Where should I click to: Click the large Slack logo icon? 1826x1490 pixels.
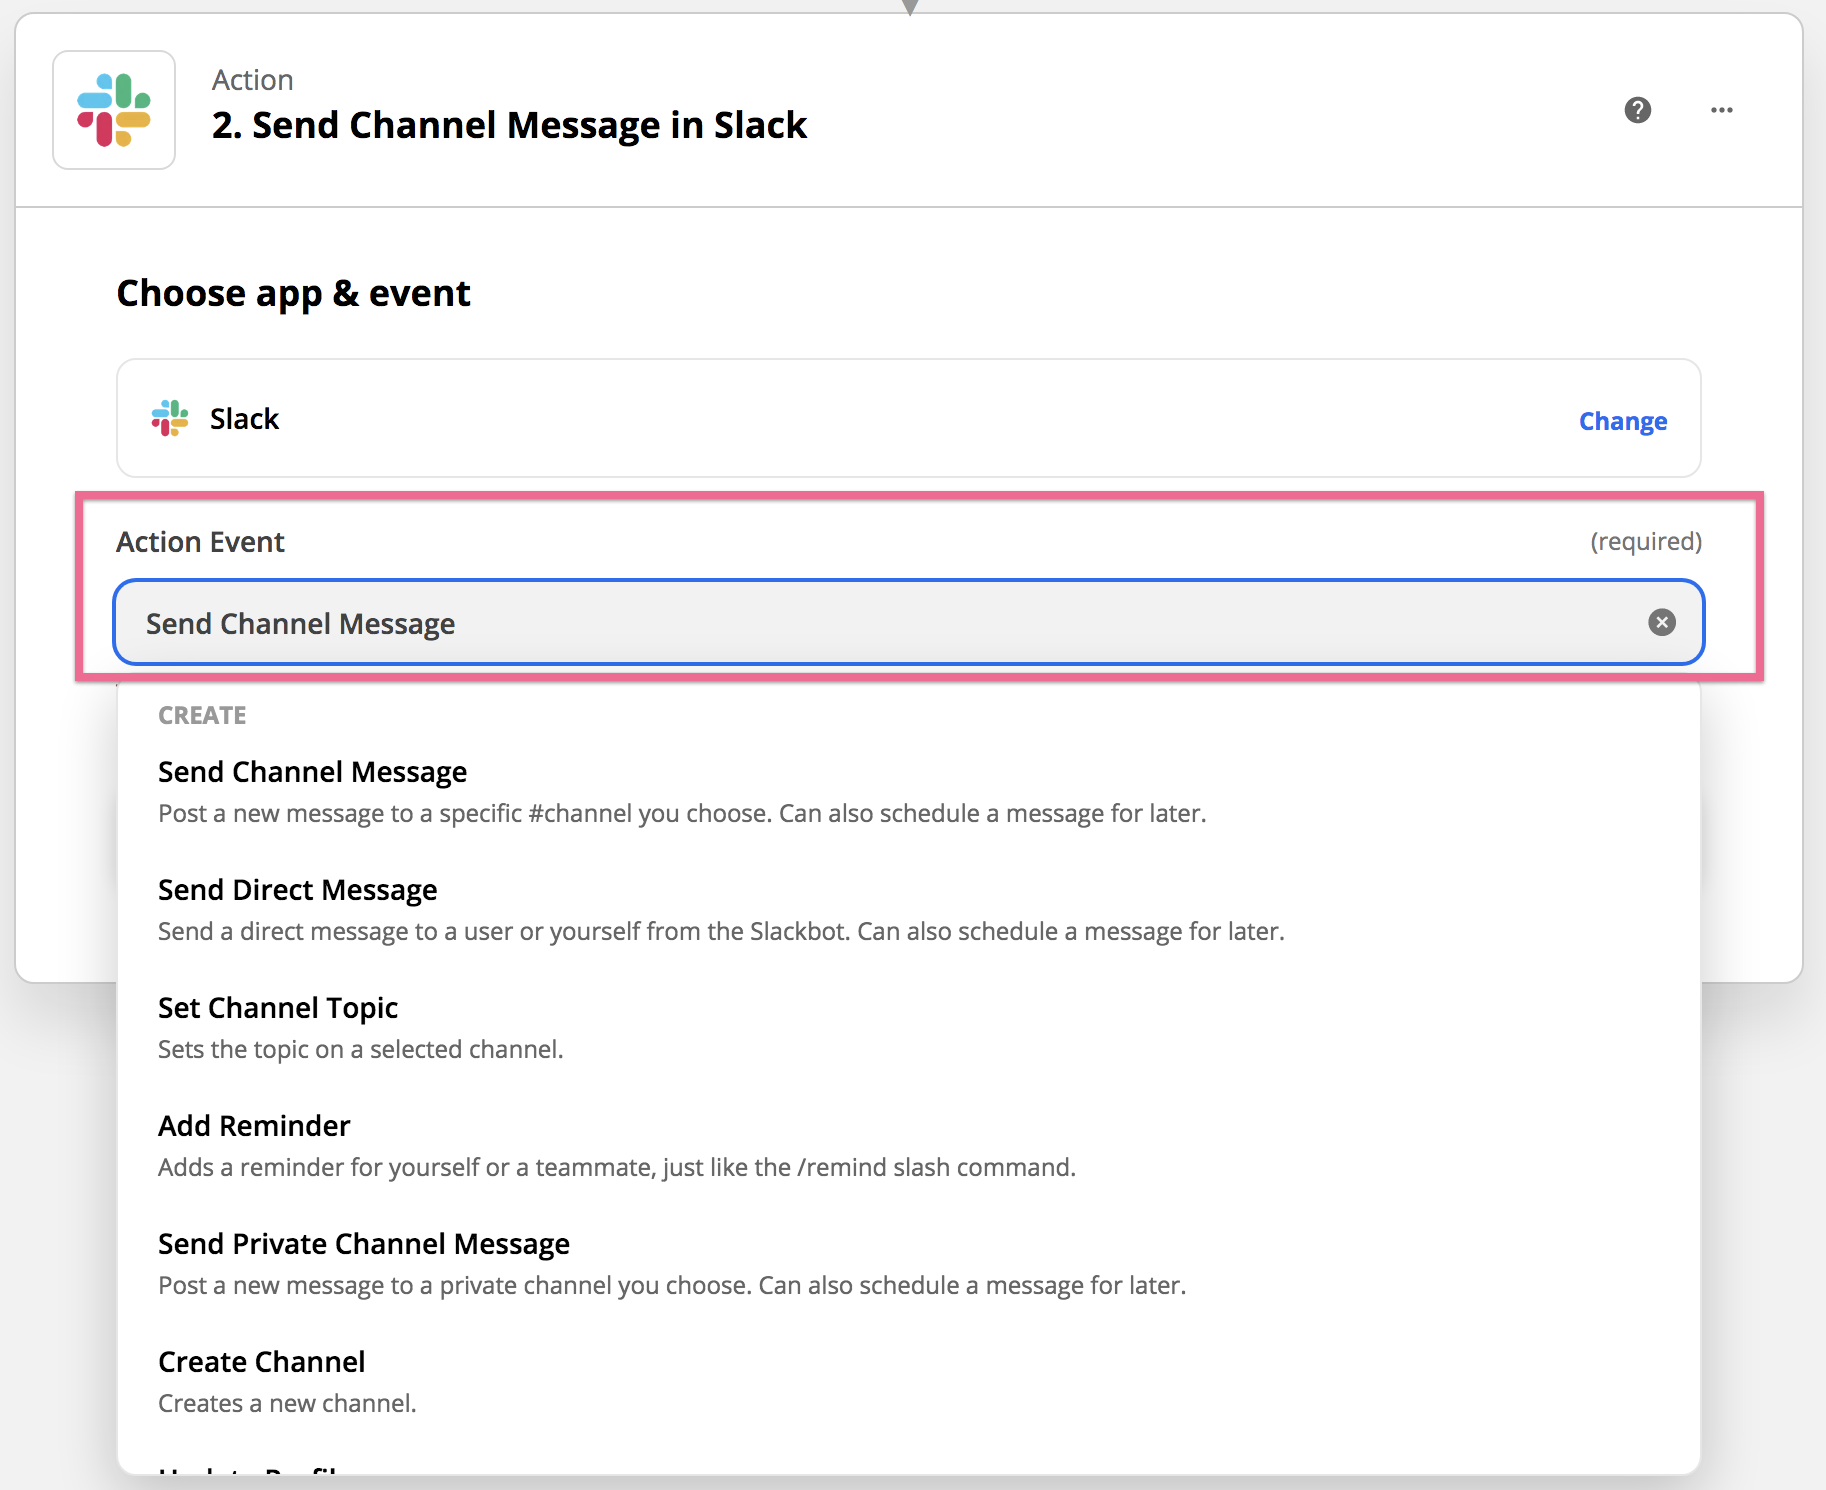point(114,110)
